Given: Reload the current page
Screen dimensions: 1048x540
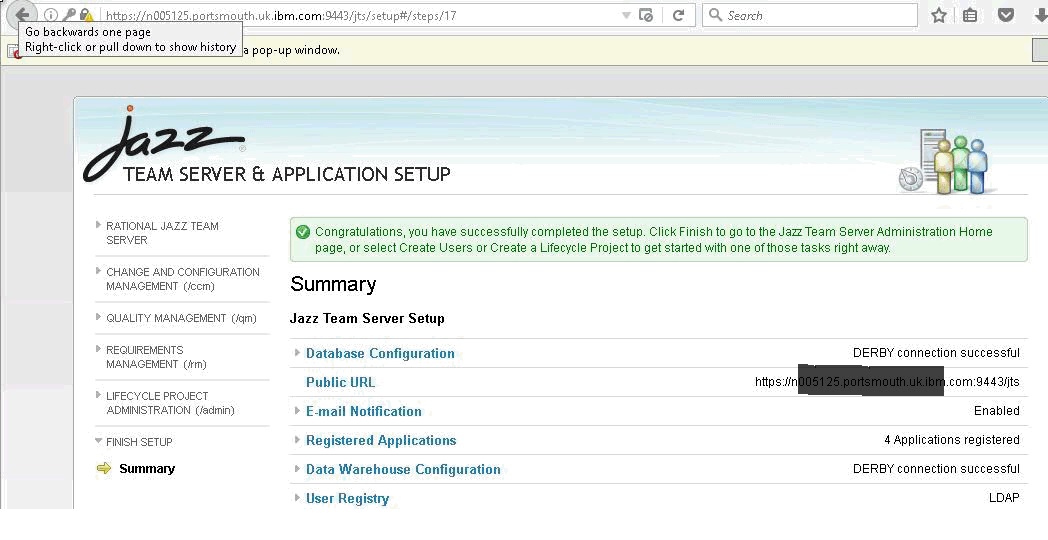Looking at the screenshot, I should tap(678, 15).
